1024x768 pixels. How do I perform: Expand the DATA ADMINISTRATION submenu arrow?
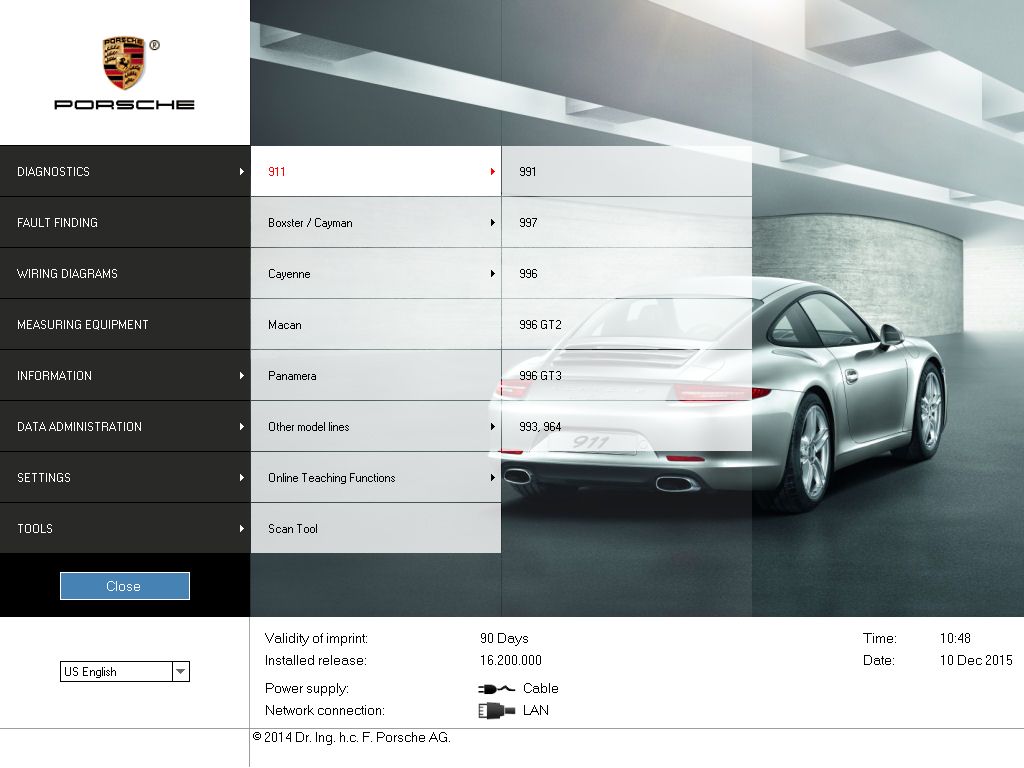(242, 426)
